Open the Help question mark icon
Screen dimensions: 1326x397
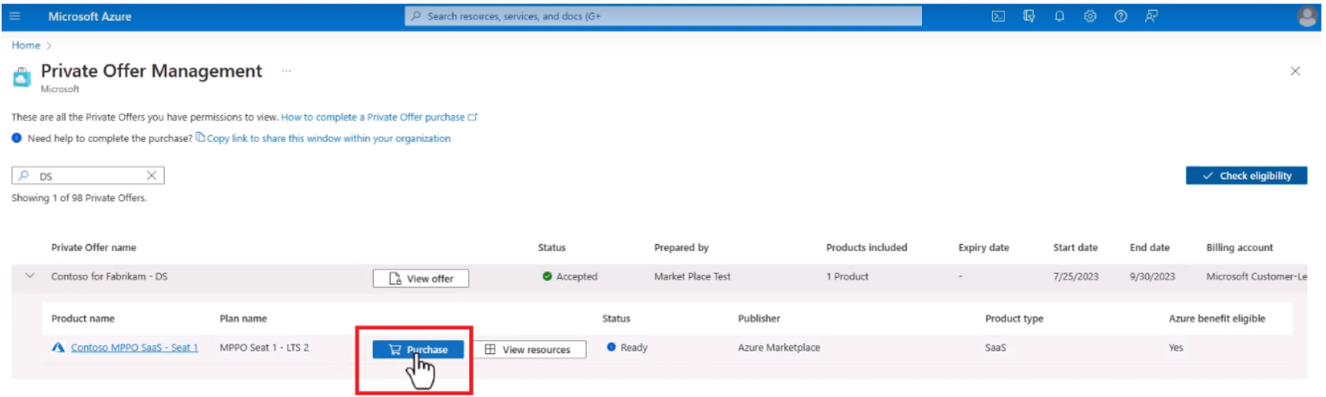coord(1121,17)
